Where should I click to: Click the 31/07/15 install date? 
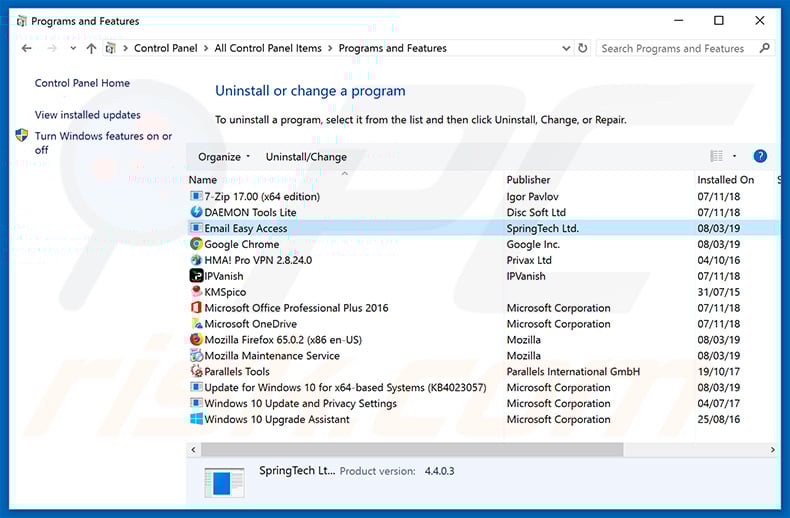point(718,292)
